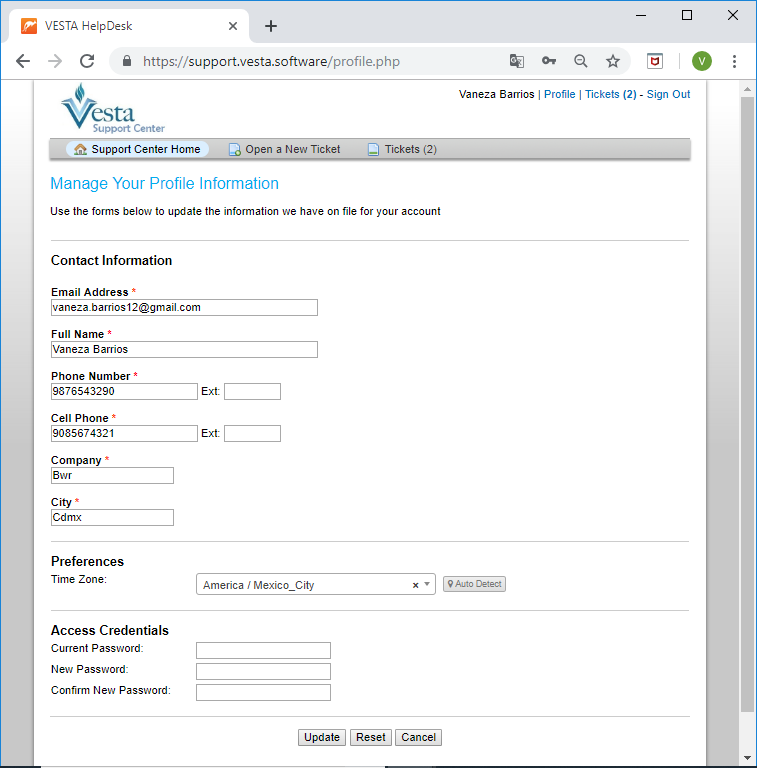757x768 pixels.
Task: Click the Vesta Support Center logo
Action: click(x=112, y=108)
